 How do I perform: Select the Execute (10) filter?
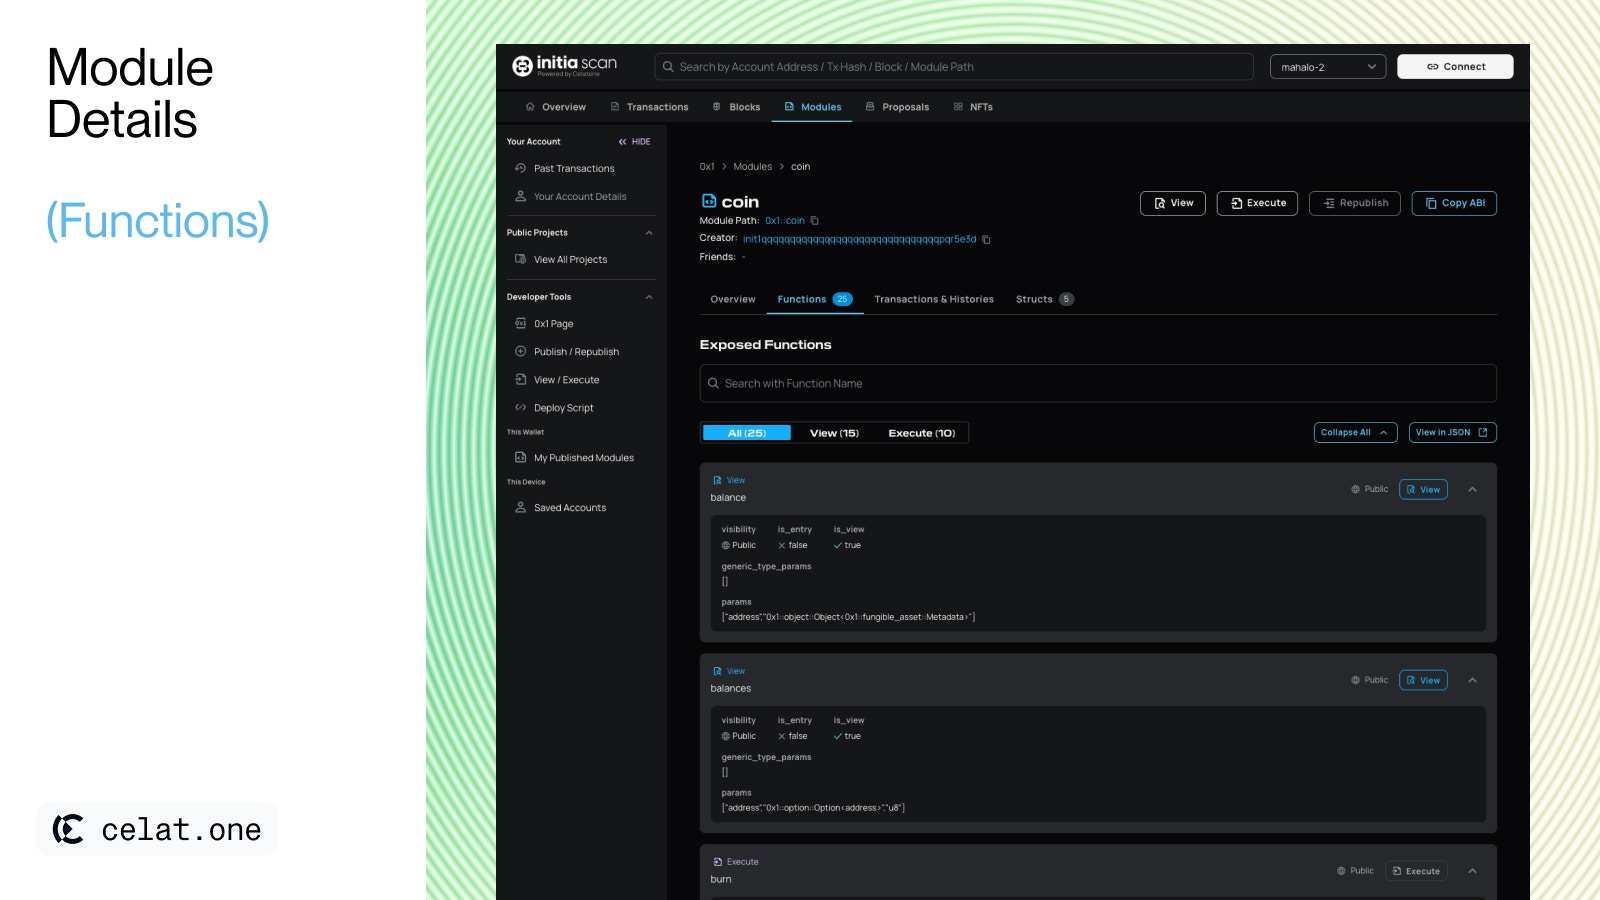point(922,433)
